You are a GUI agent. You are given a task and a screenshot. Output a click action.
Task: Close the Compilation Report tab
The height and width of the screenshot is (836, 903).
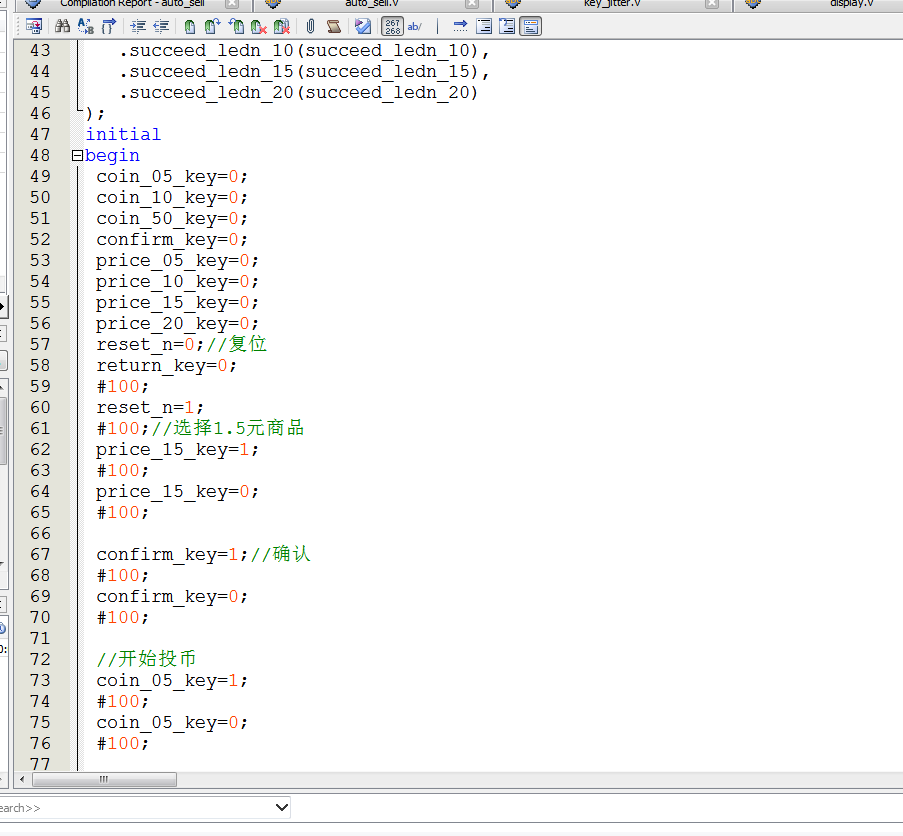point(232,3)
